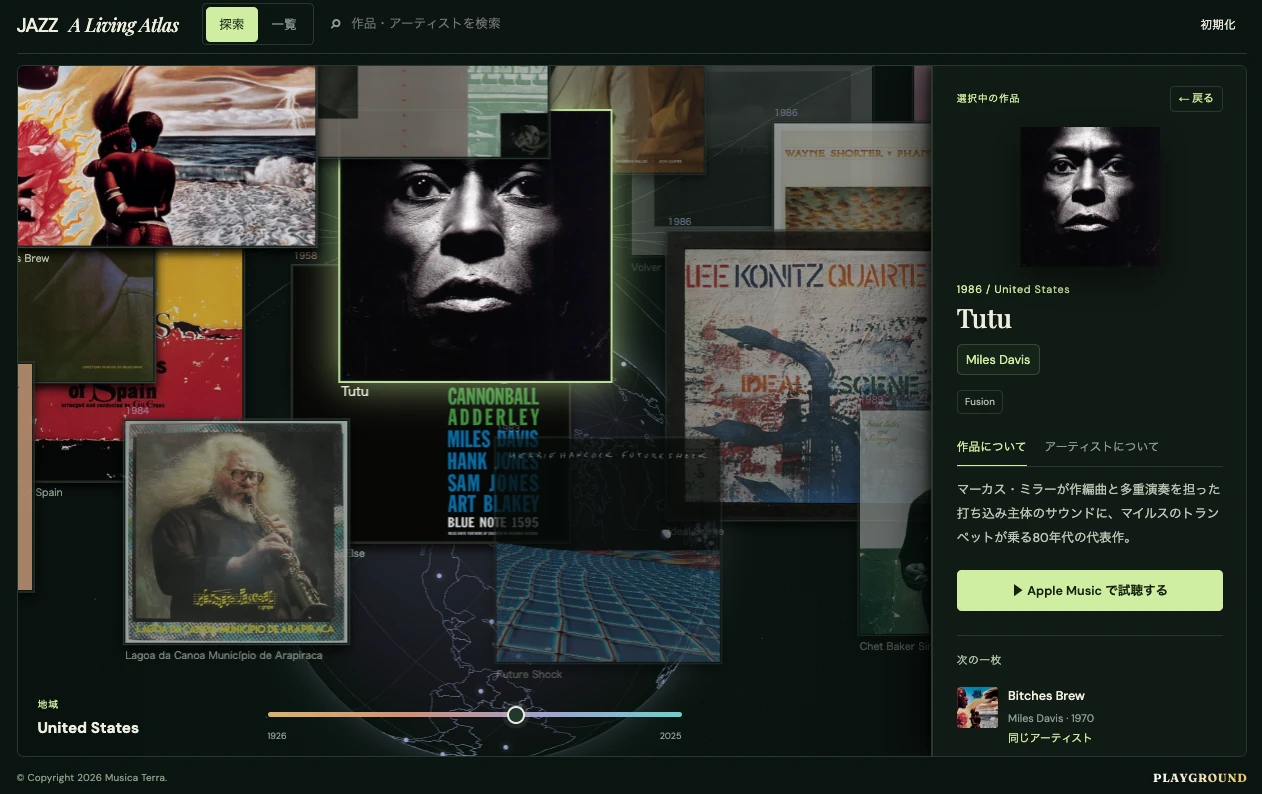Click the 初期化 reset button

[1217, 25]
